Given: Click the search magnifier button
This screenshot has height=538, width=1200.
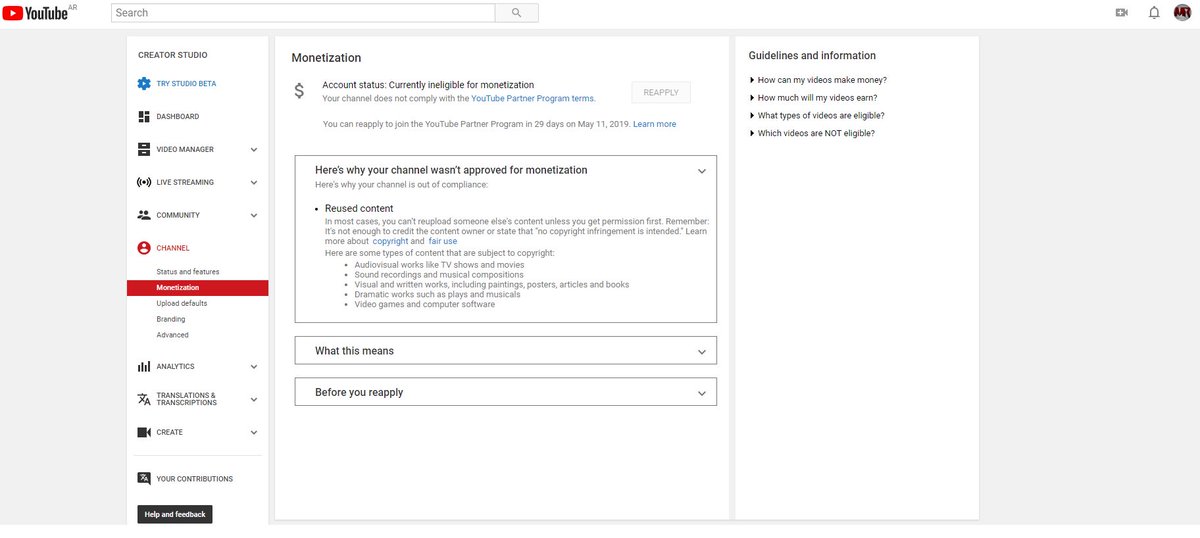Looking at the screenshot, I should [516, 13].
